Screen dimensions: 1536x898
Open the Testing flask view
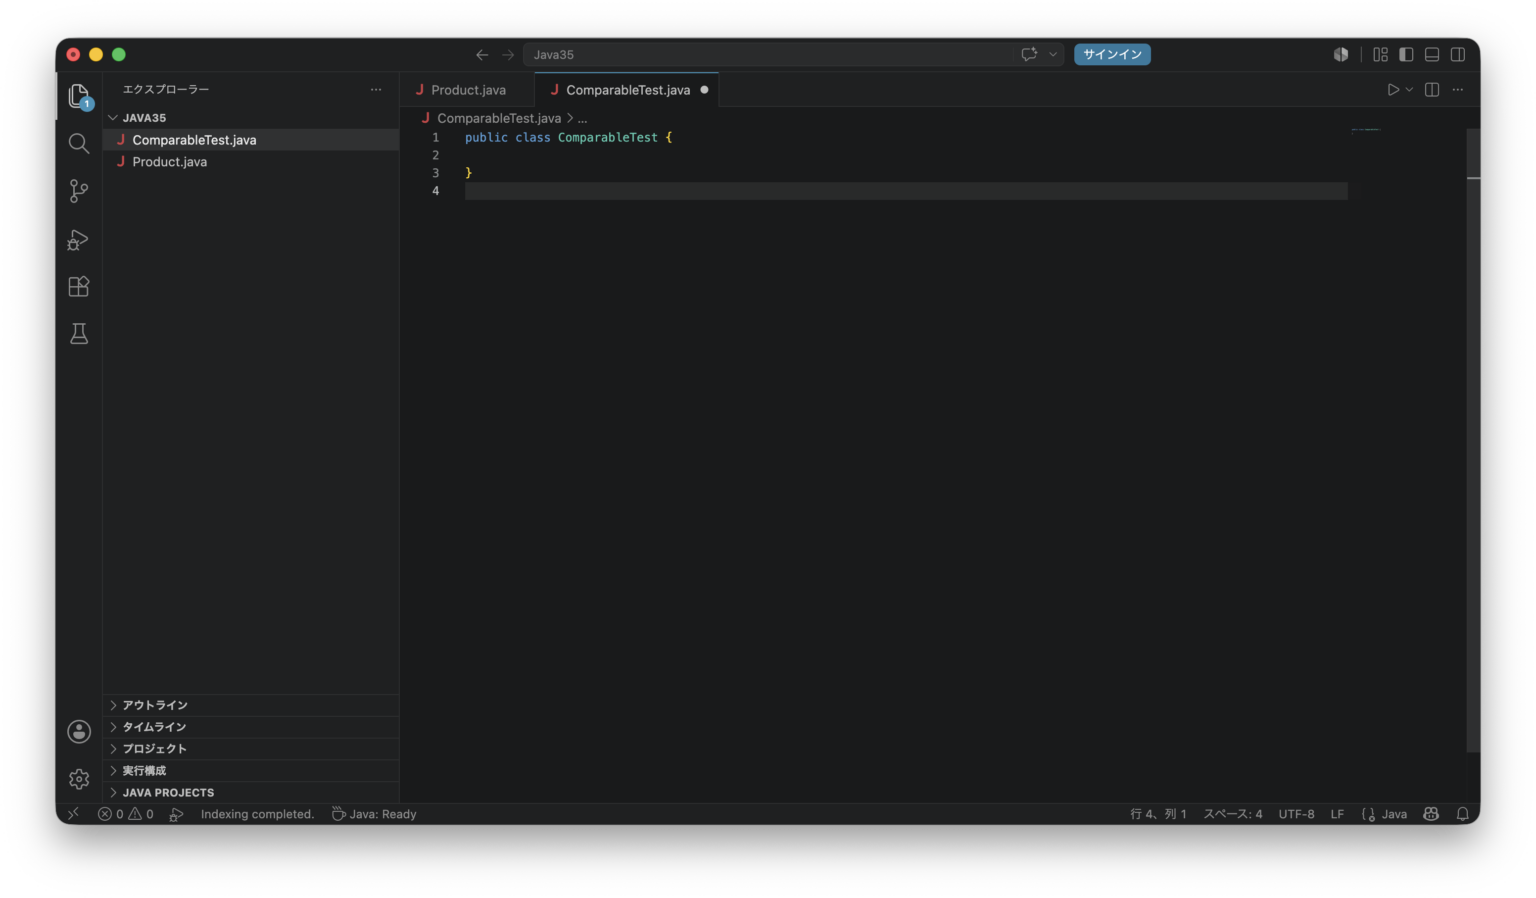coord(79,334)
